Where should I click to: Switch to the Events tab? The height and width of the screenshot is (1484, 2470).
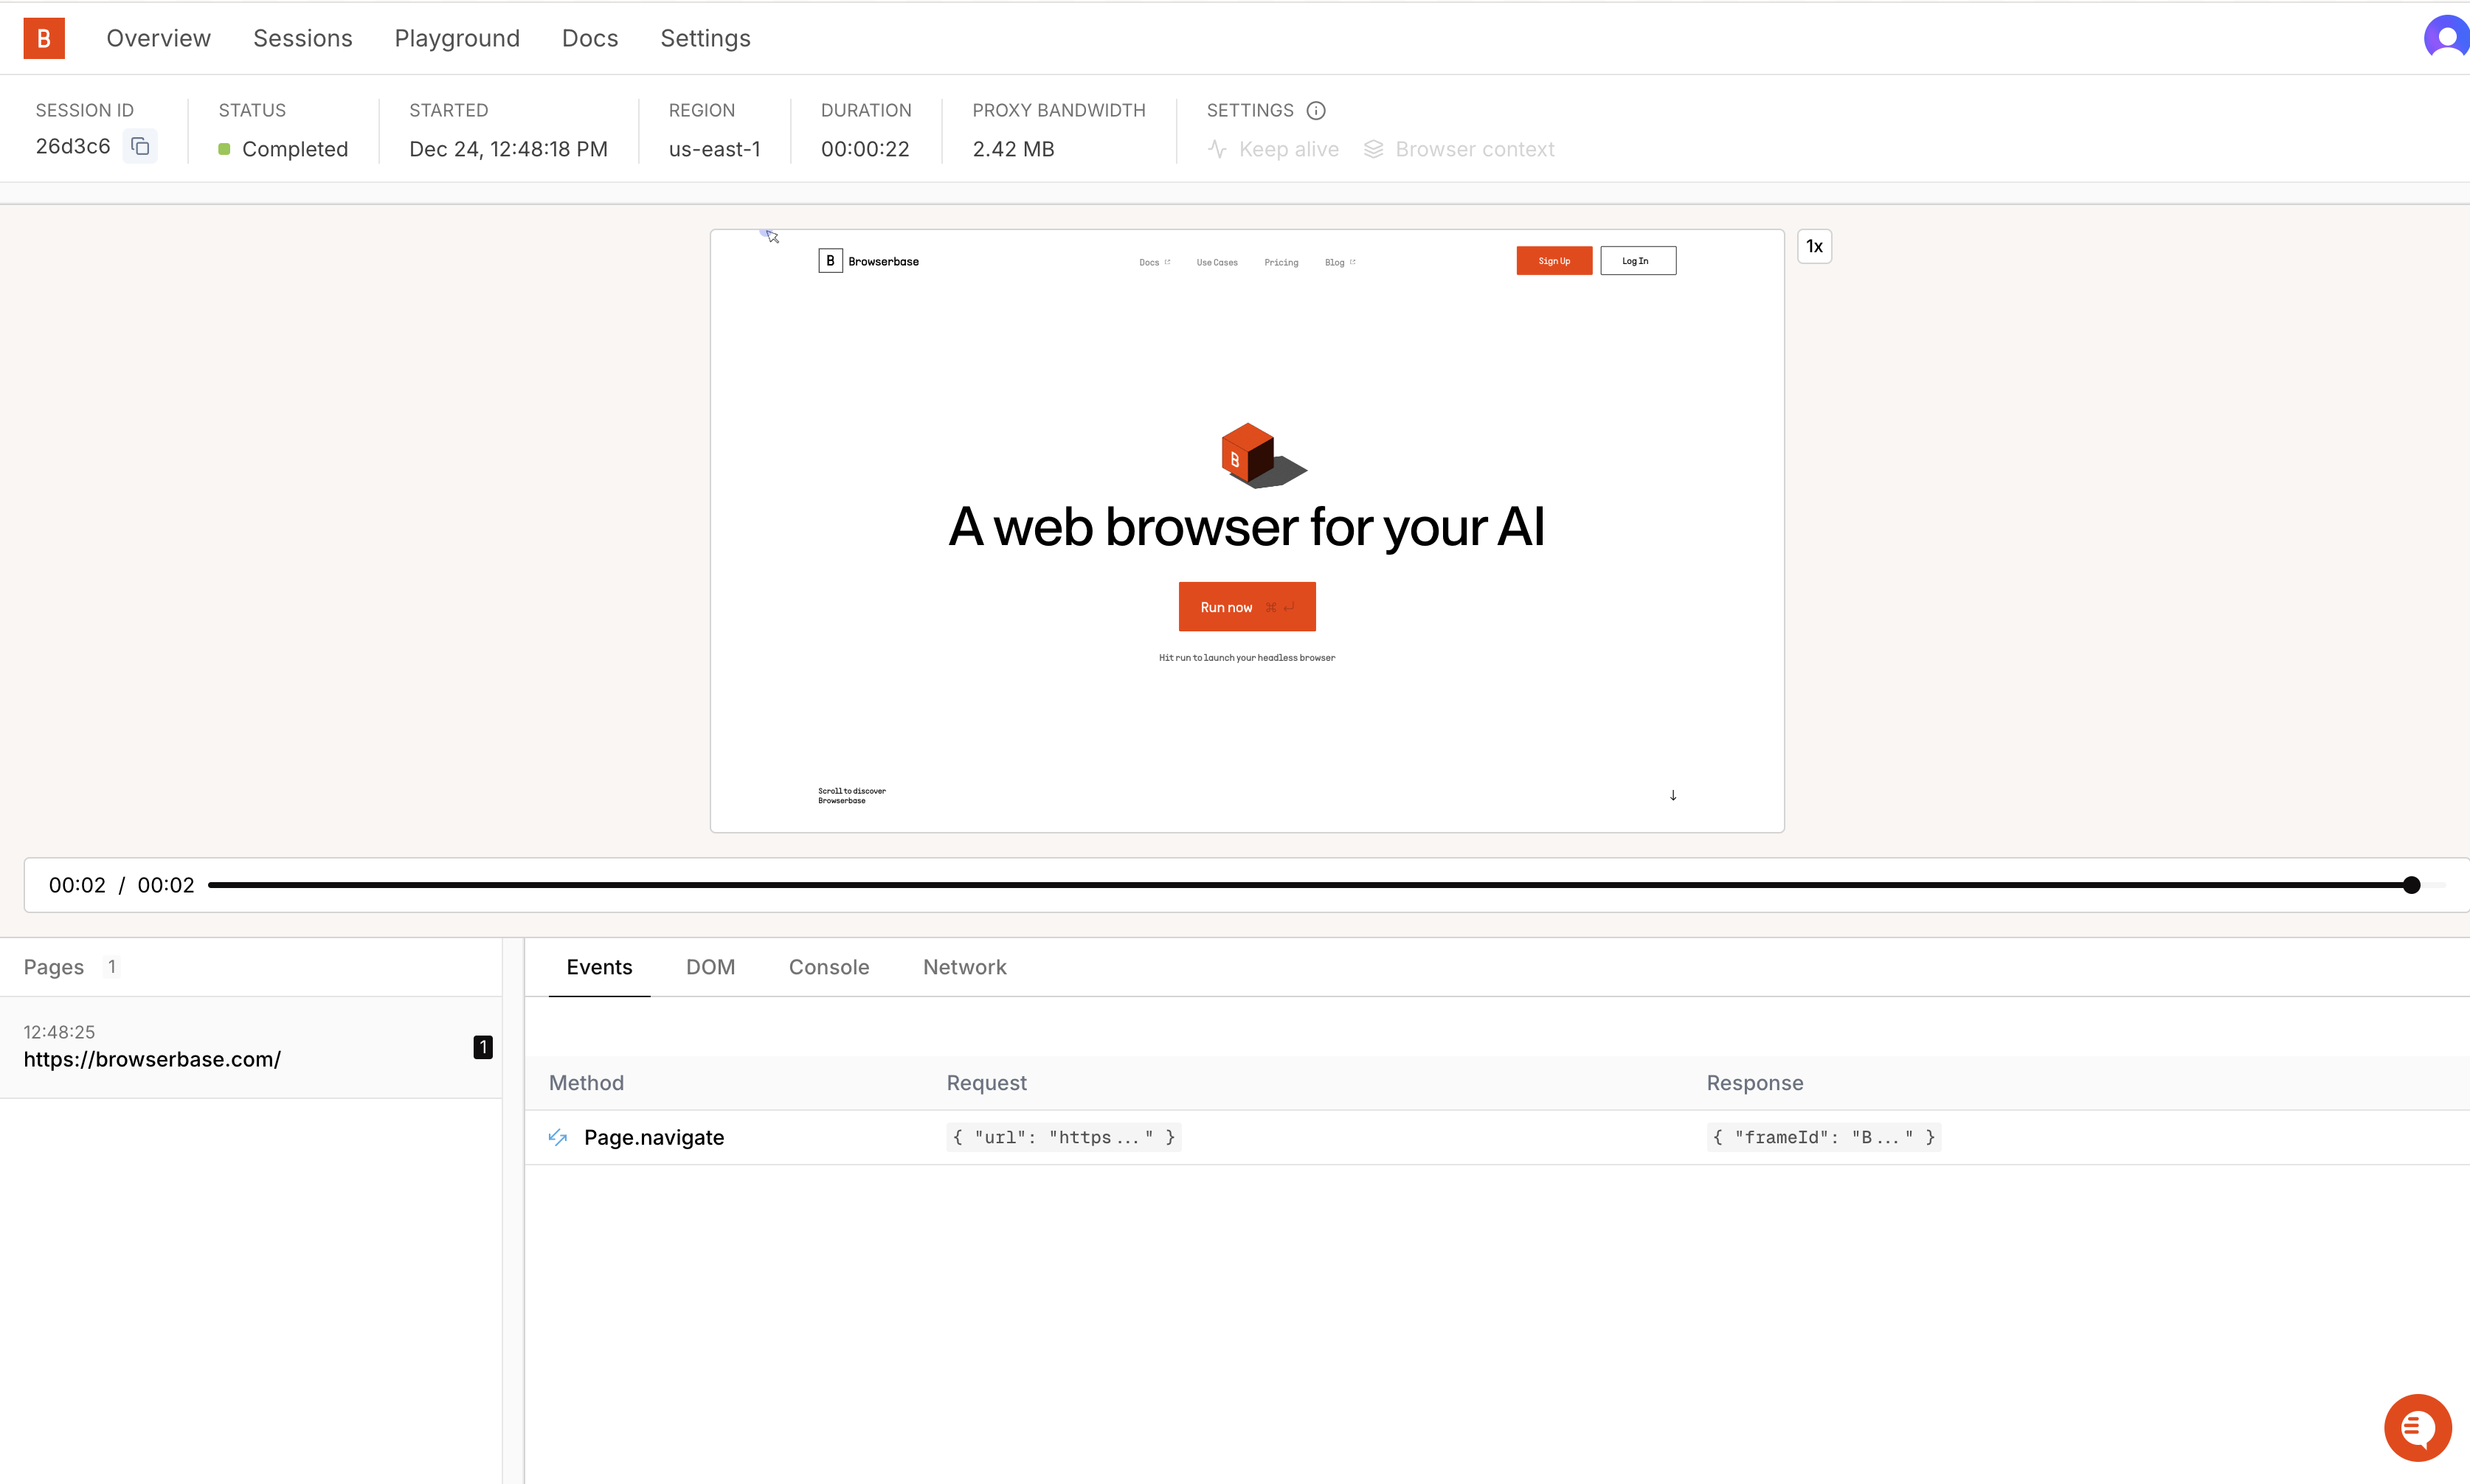tap(599, 967)
